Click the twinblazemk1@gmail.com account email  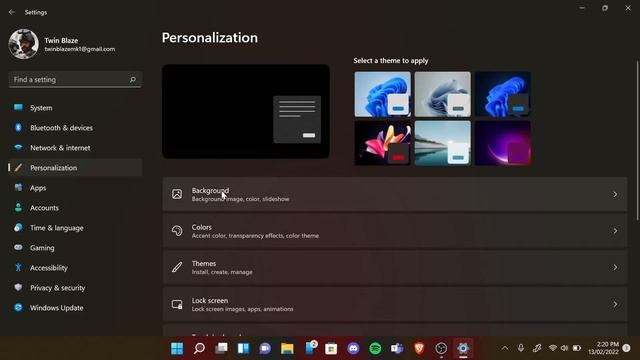tap(80, 49)
